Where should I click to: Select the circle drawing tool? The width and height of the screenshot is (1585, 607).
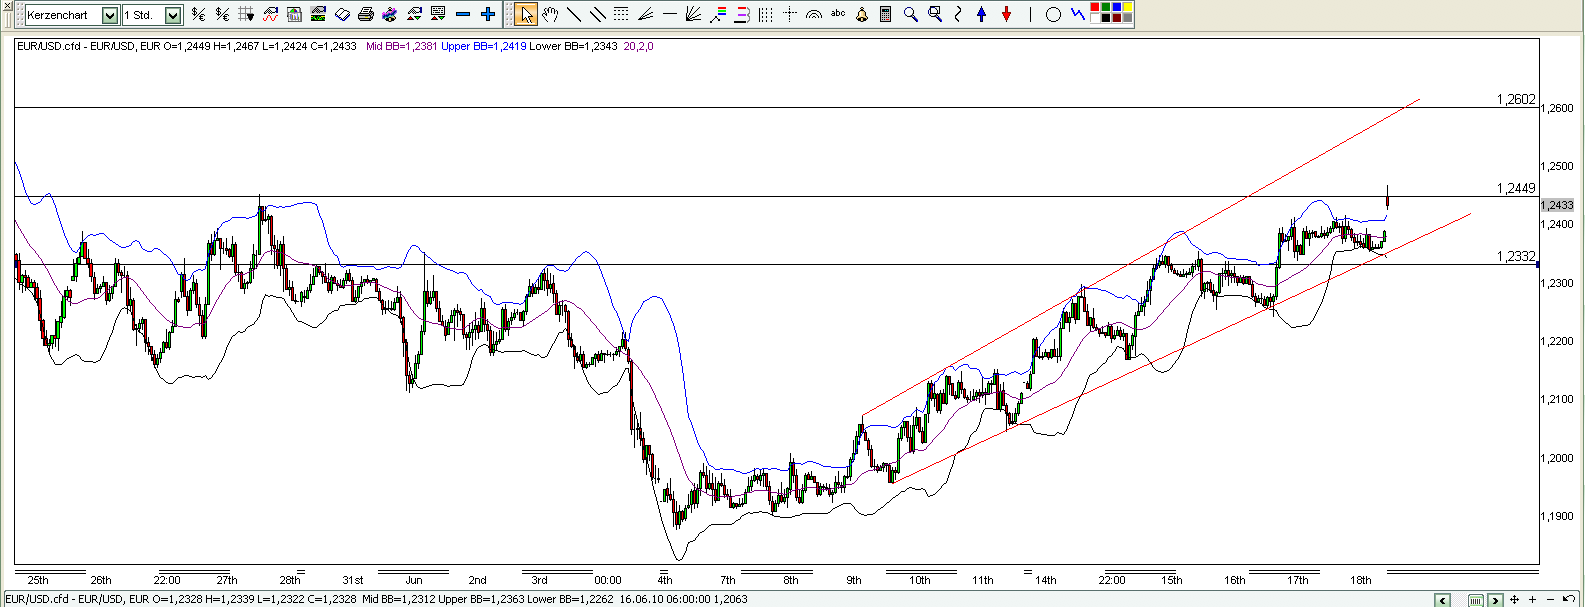[x=1053, y=14]
